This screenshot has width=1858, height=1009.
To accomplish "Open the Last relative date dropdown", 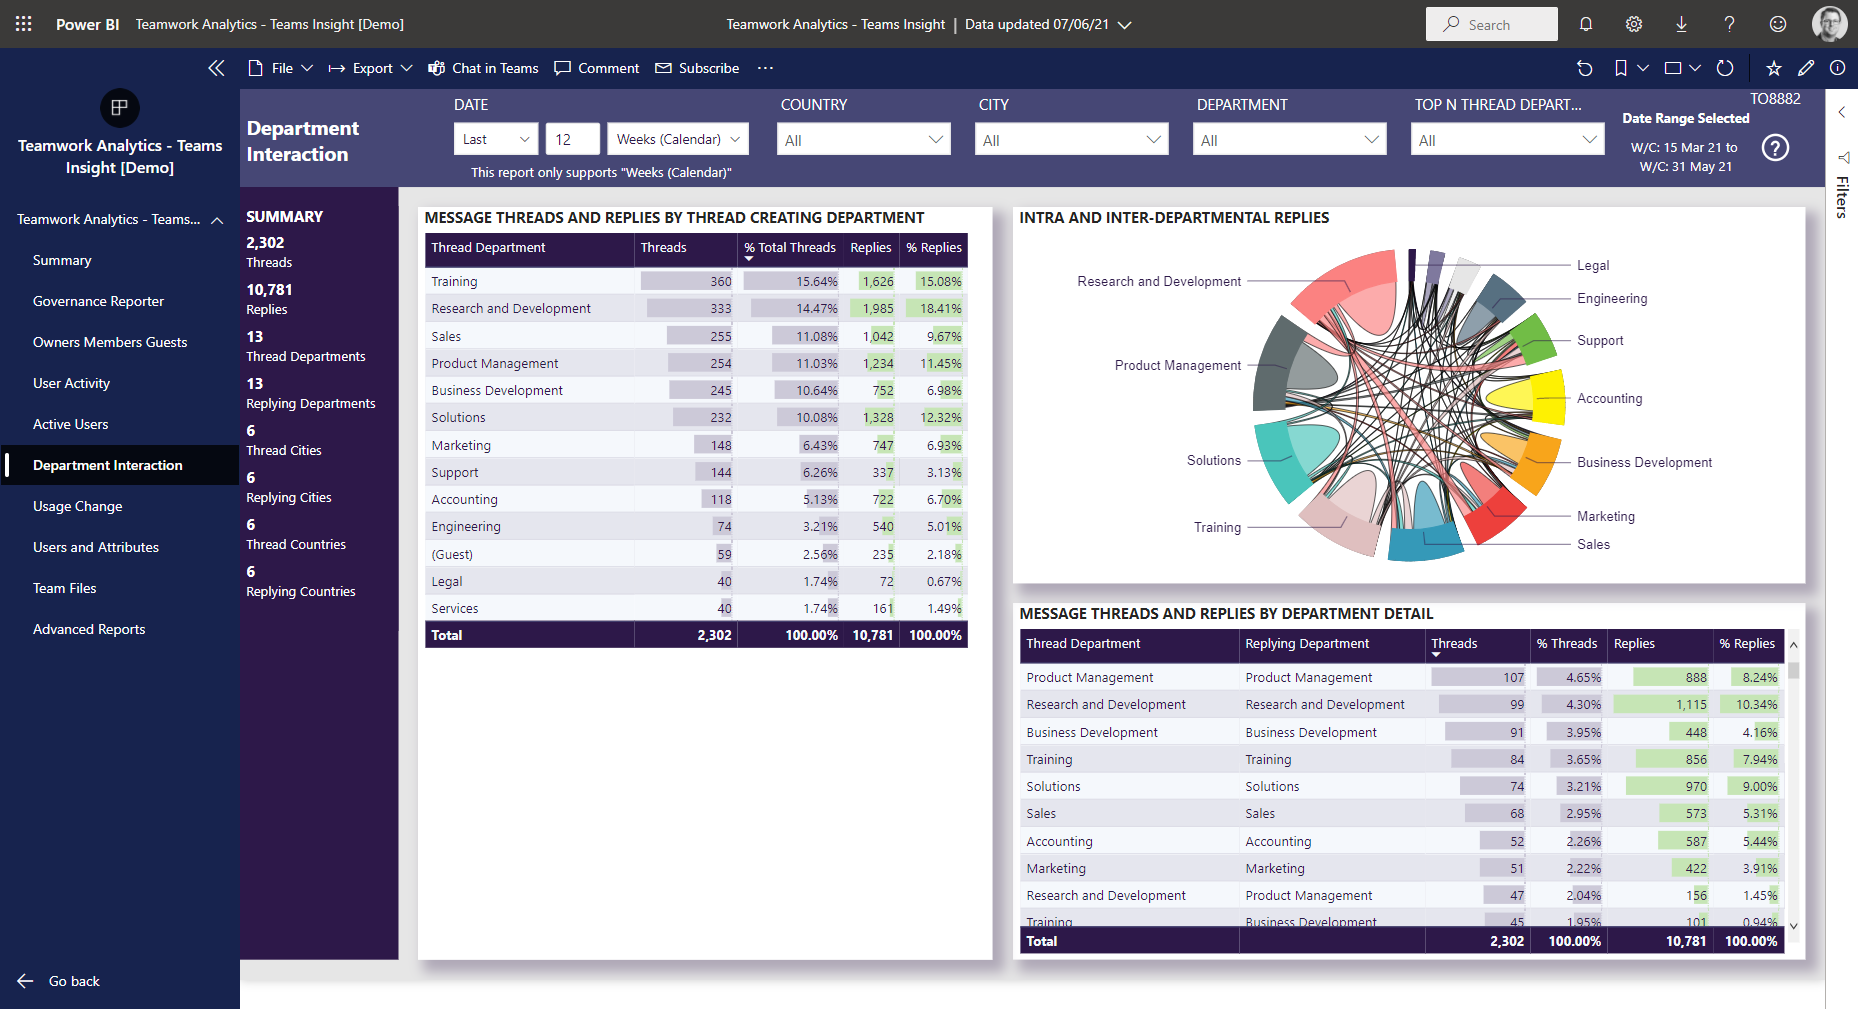I will pyautogui.click(x=496, y=139).
